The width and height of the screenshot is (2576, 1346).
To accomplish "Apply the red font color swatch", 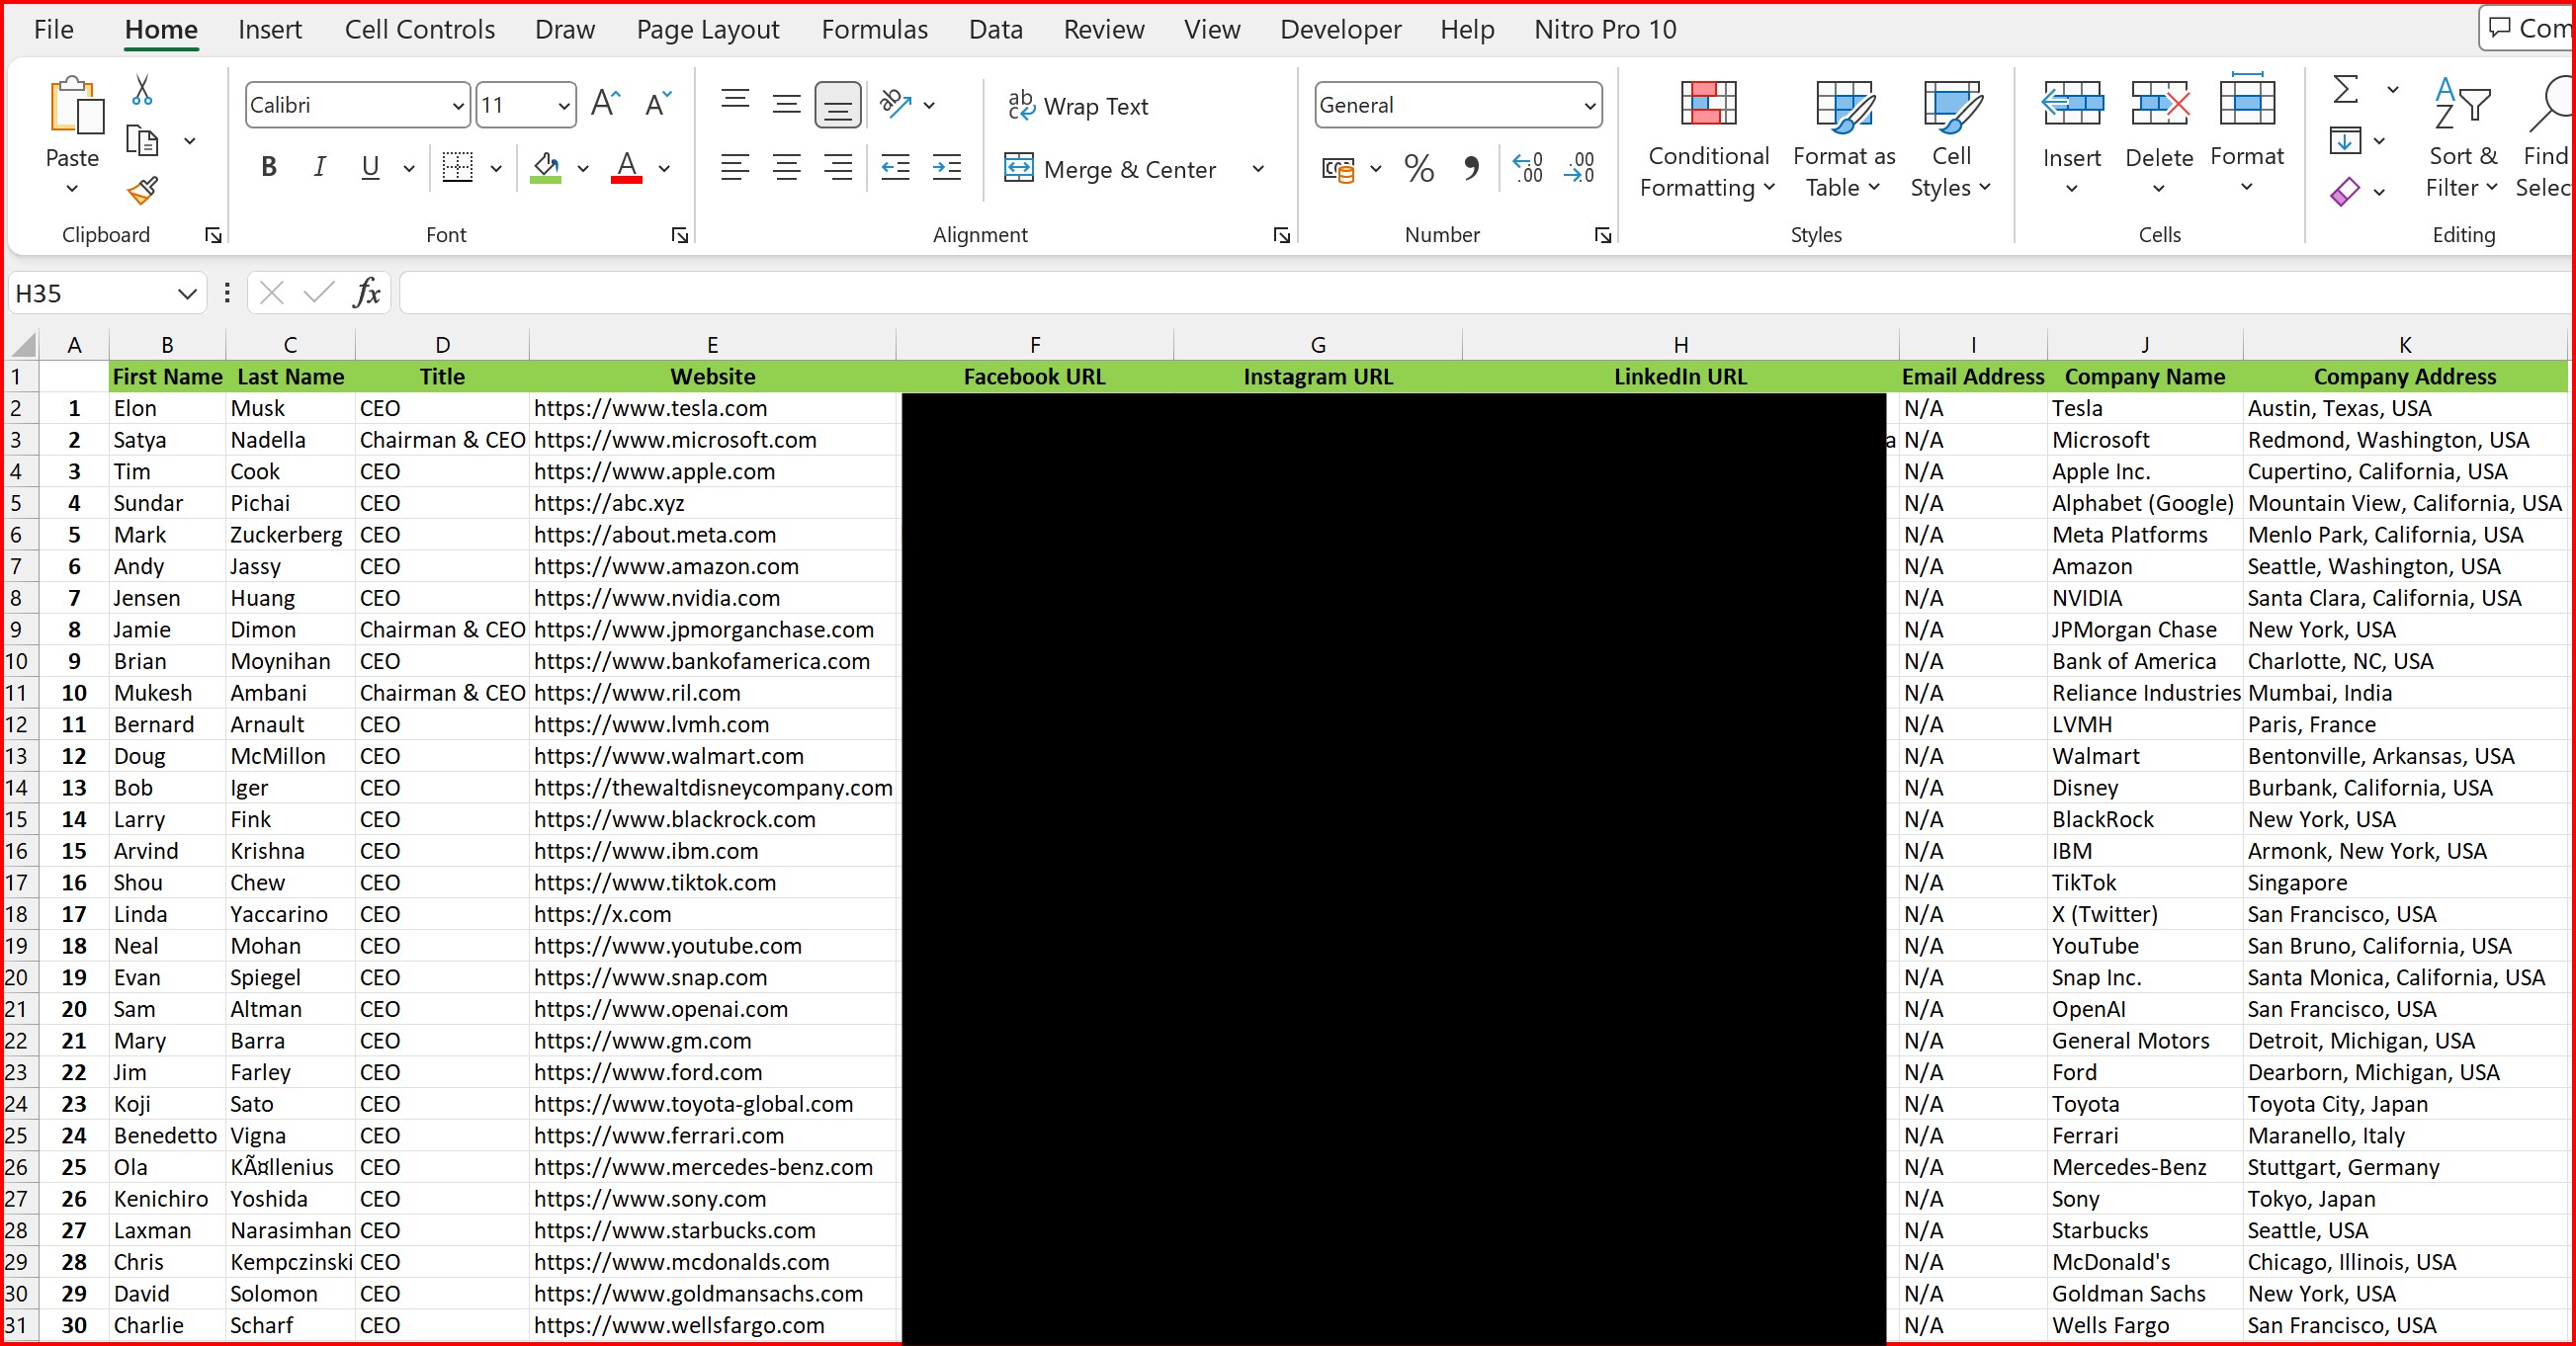I will click(626, 168).
